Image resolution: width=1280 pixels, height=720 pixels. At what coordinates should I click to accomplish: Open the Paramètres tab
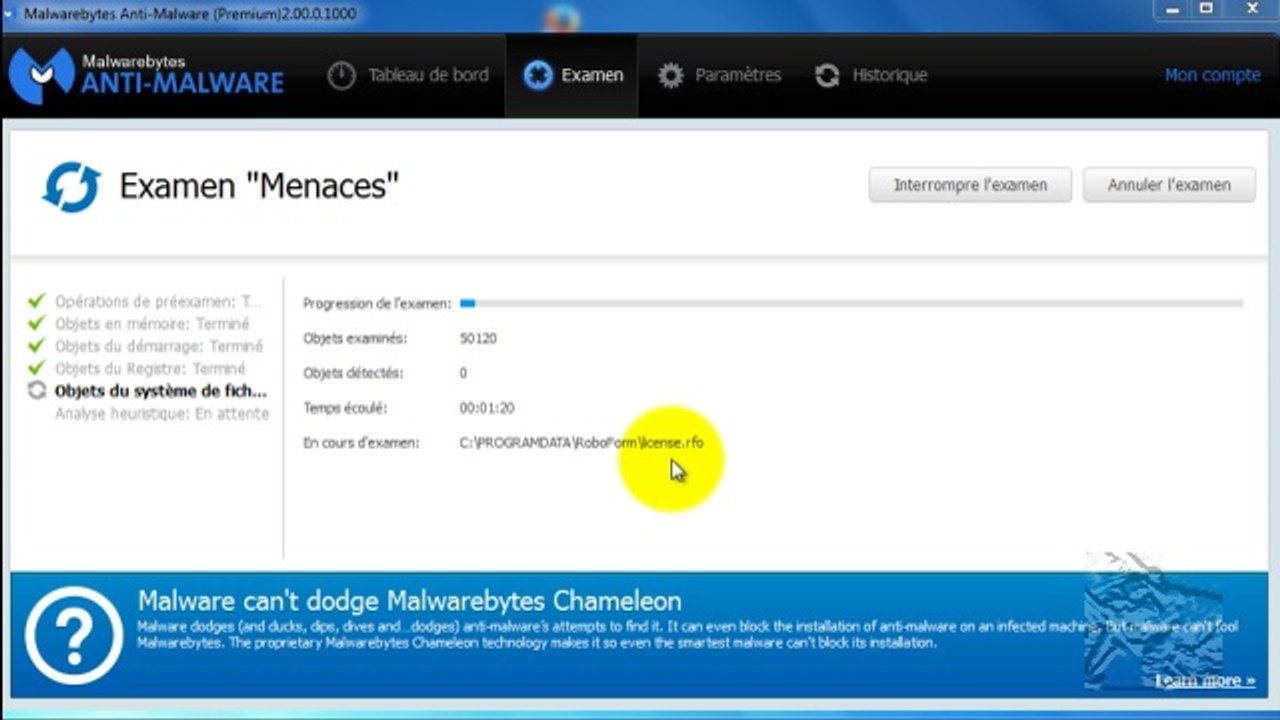pyautogui.click(x=719, y=76)
